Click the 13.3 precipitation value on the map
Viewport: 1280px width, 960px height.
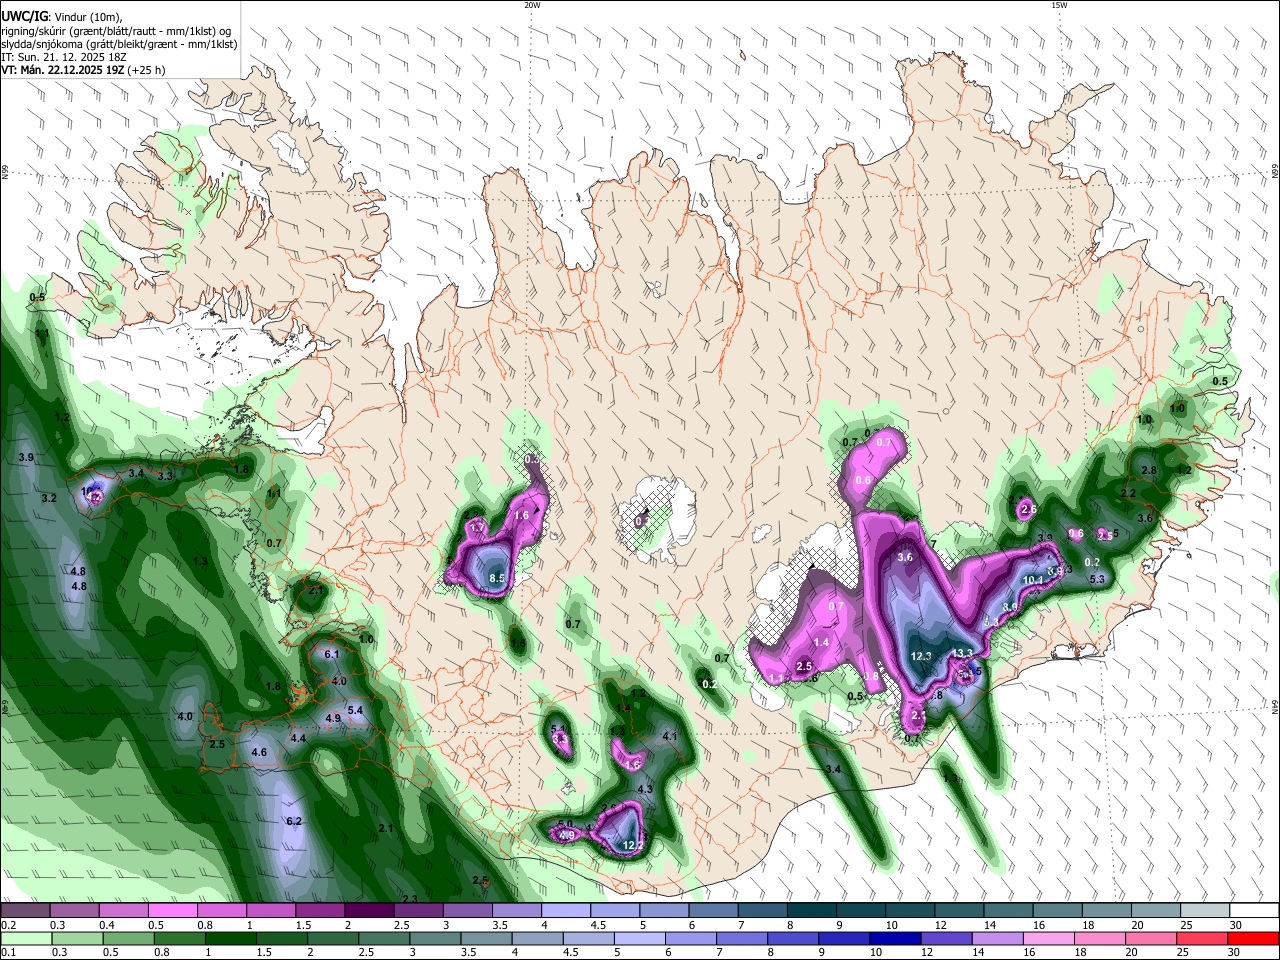tap(962, 653)
